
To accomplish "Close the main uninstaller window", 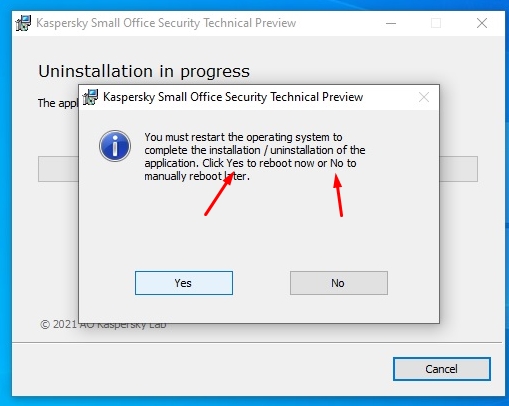I will pyautogui.click(x=482, y=23).
